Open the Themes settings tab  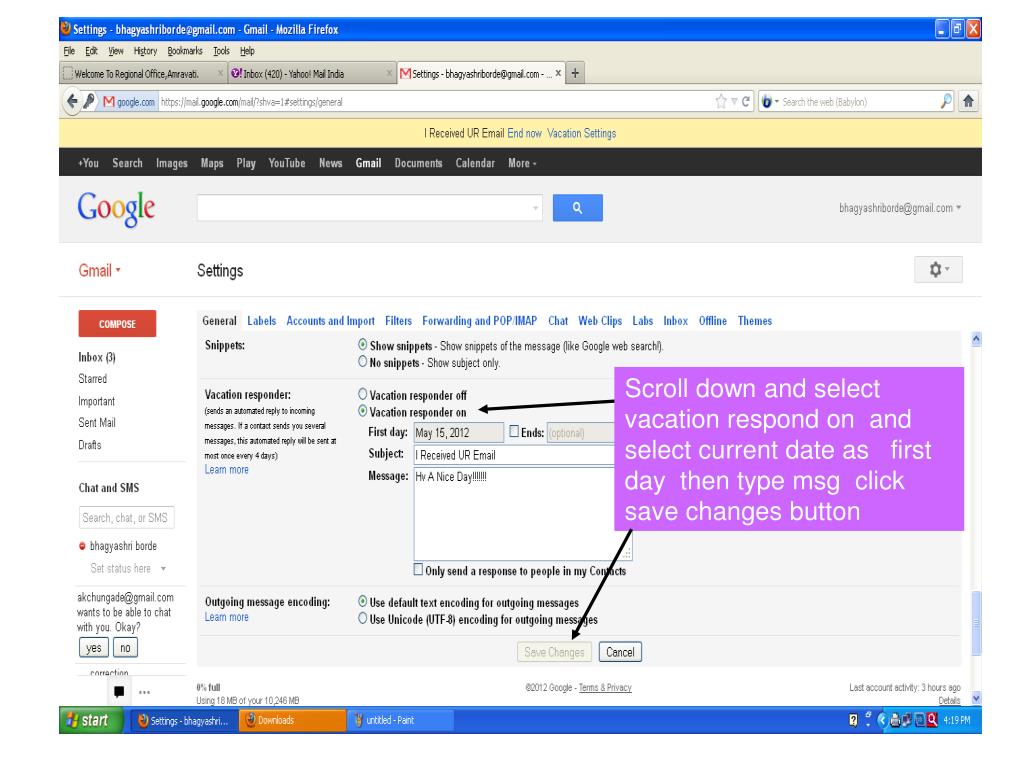[755, 321]
